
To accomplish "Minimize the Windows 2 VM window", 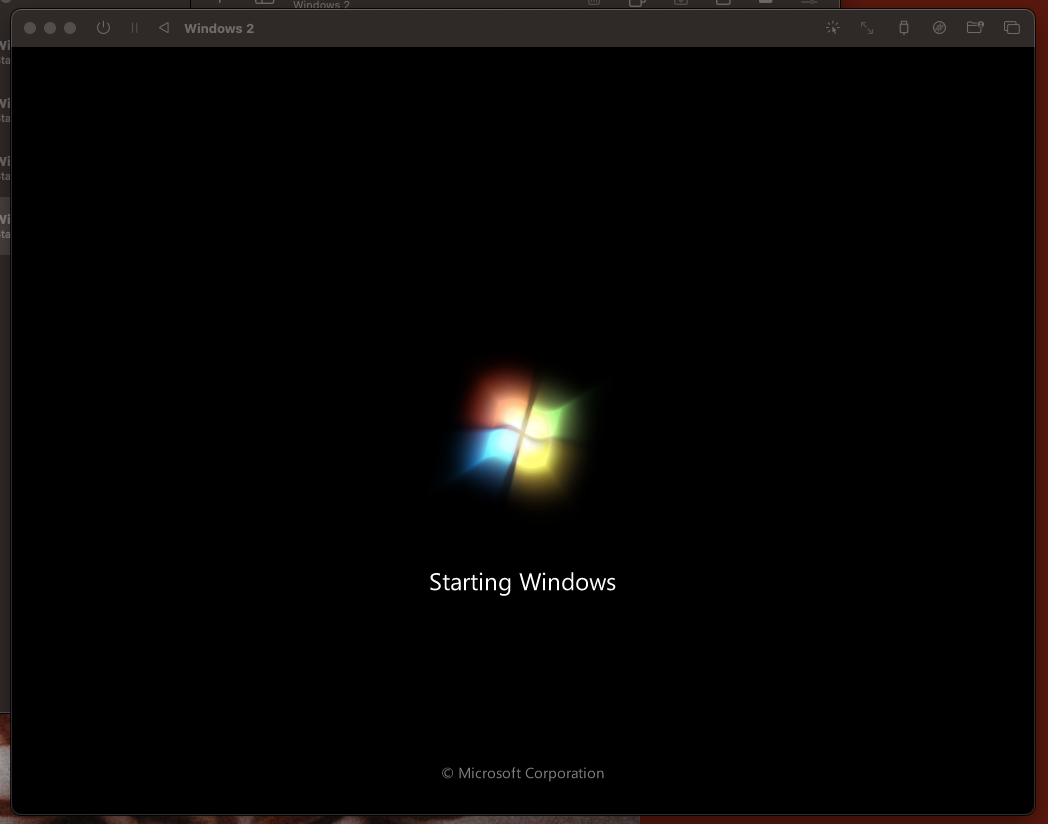I will pos(50,28).
